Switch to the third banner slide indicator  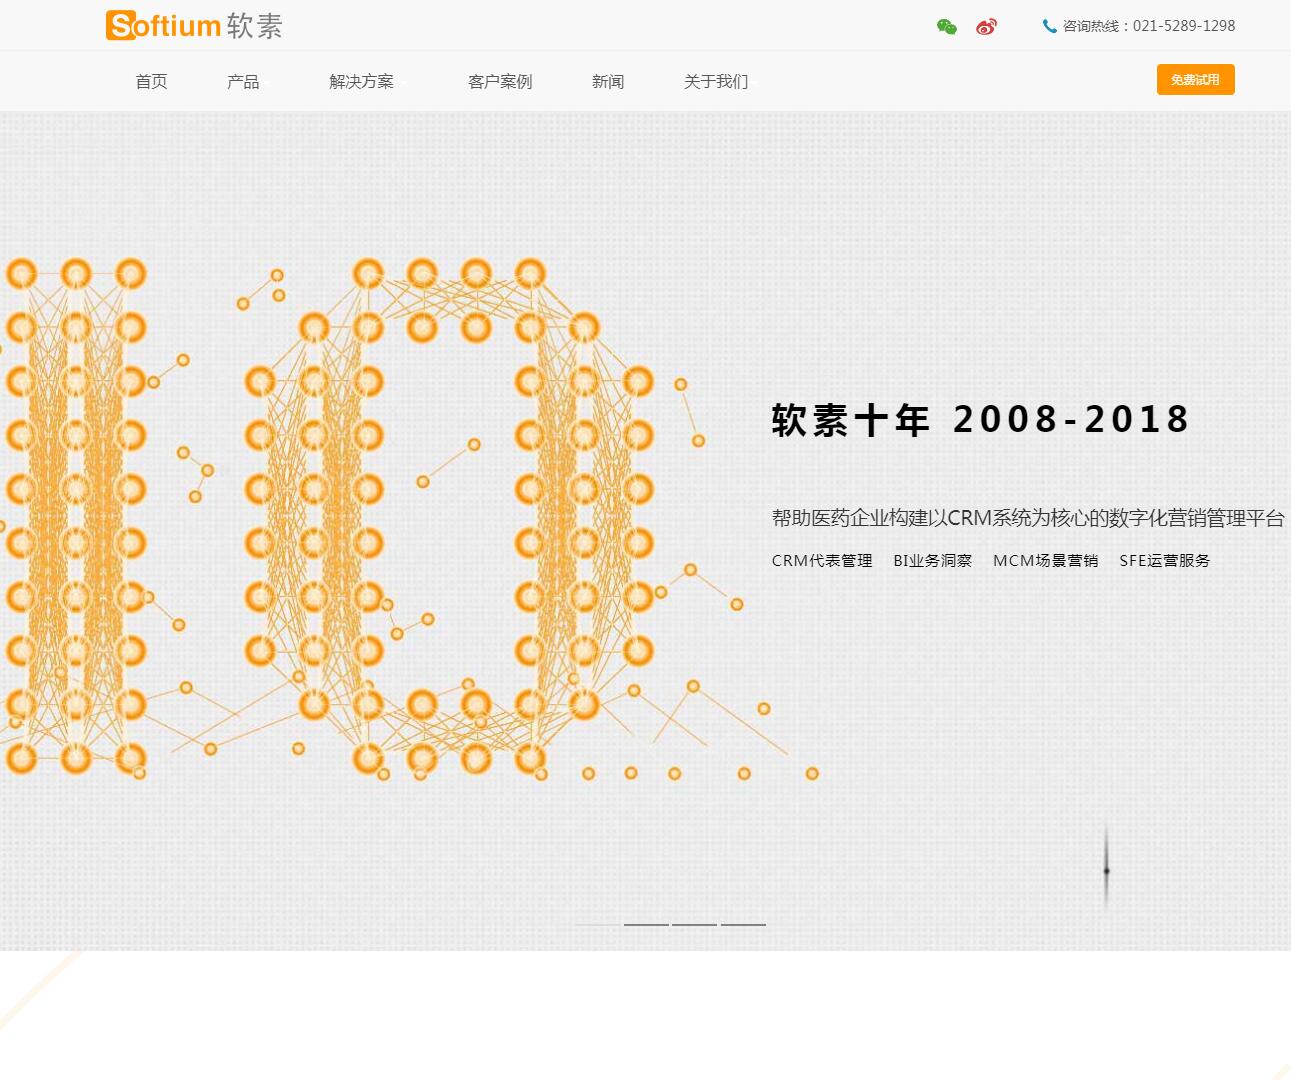pyautogui.click(x=695, y=925)
